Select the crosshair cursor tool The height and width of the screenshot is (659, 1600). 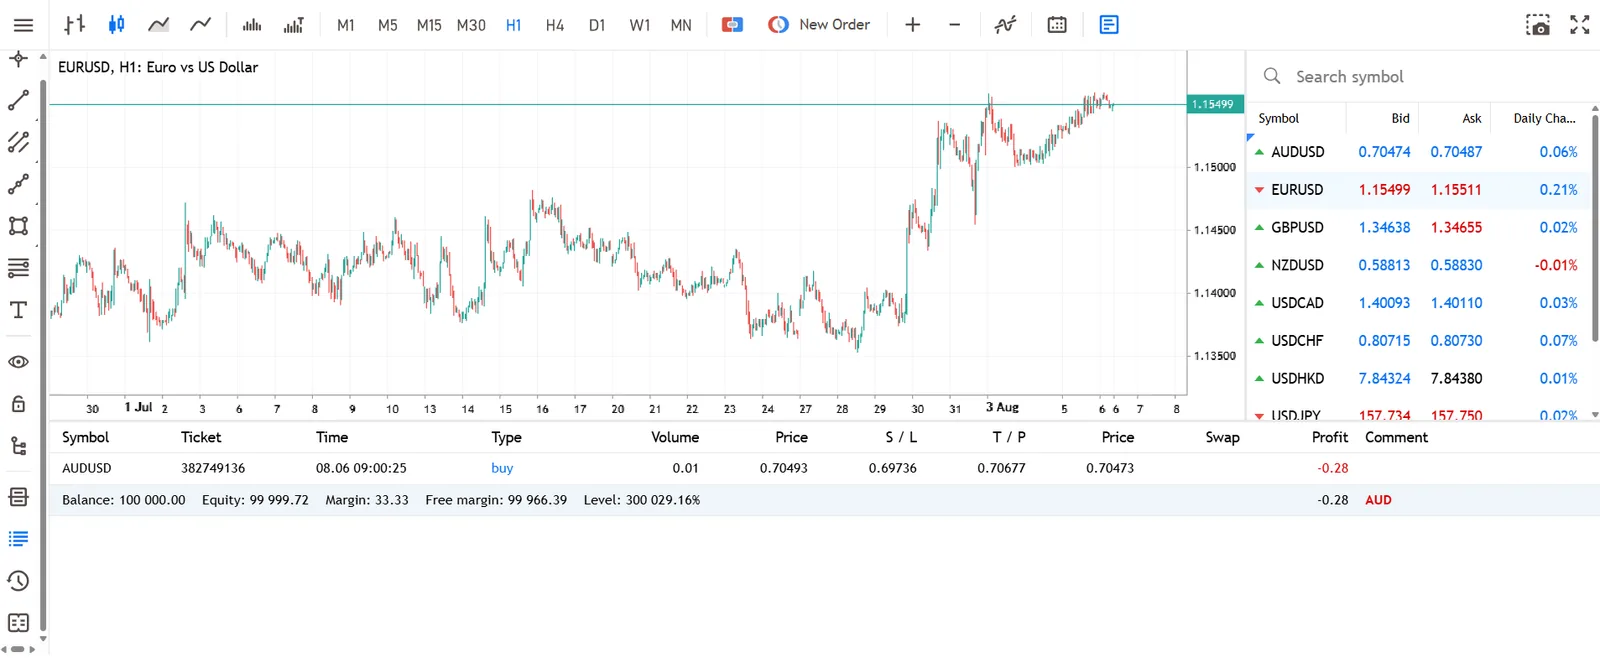(18, 59)
